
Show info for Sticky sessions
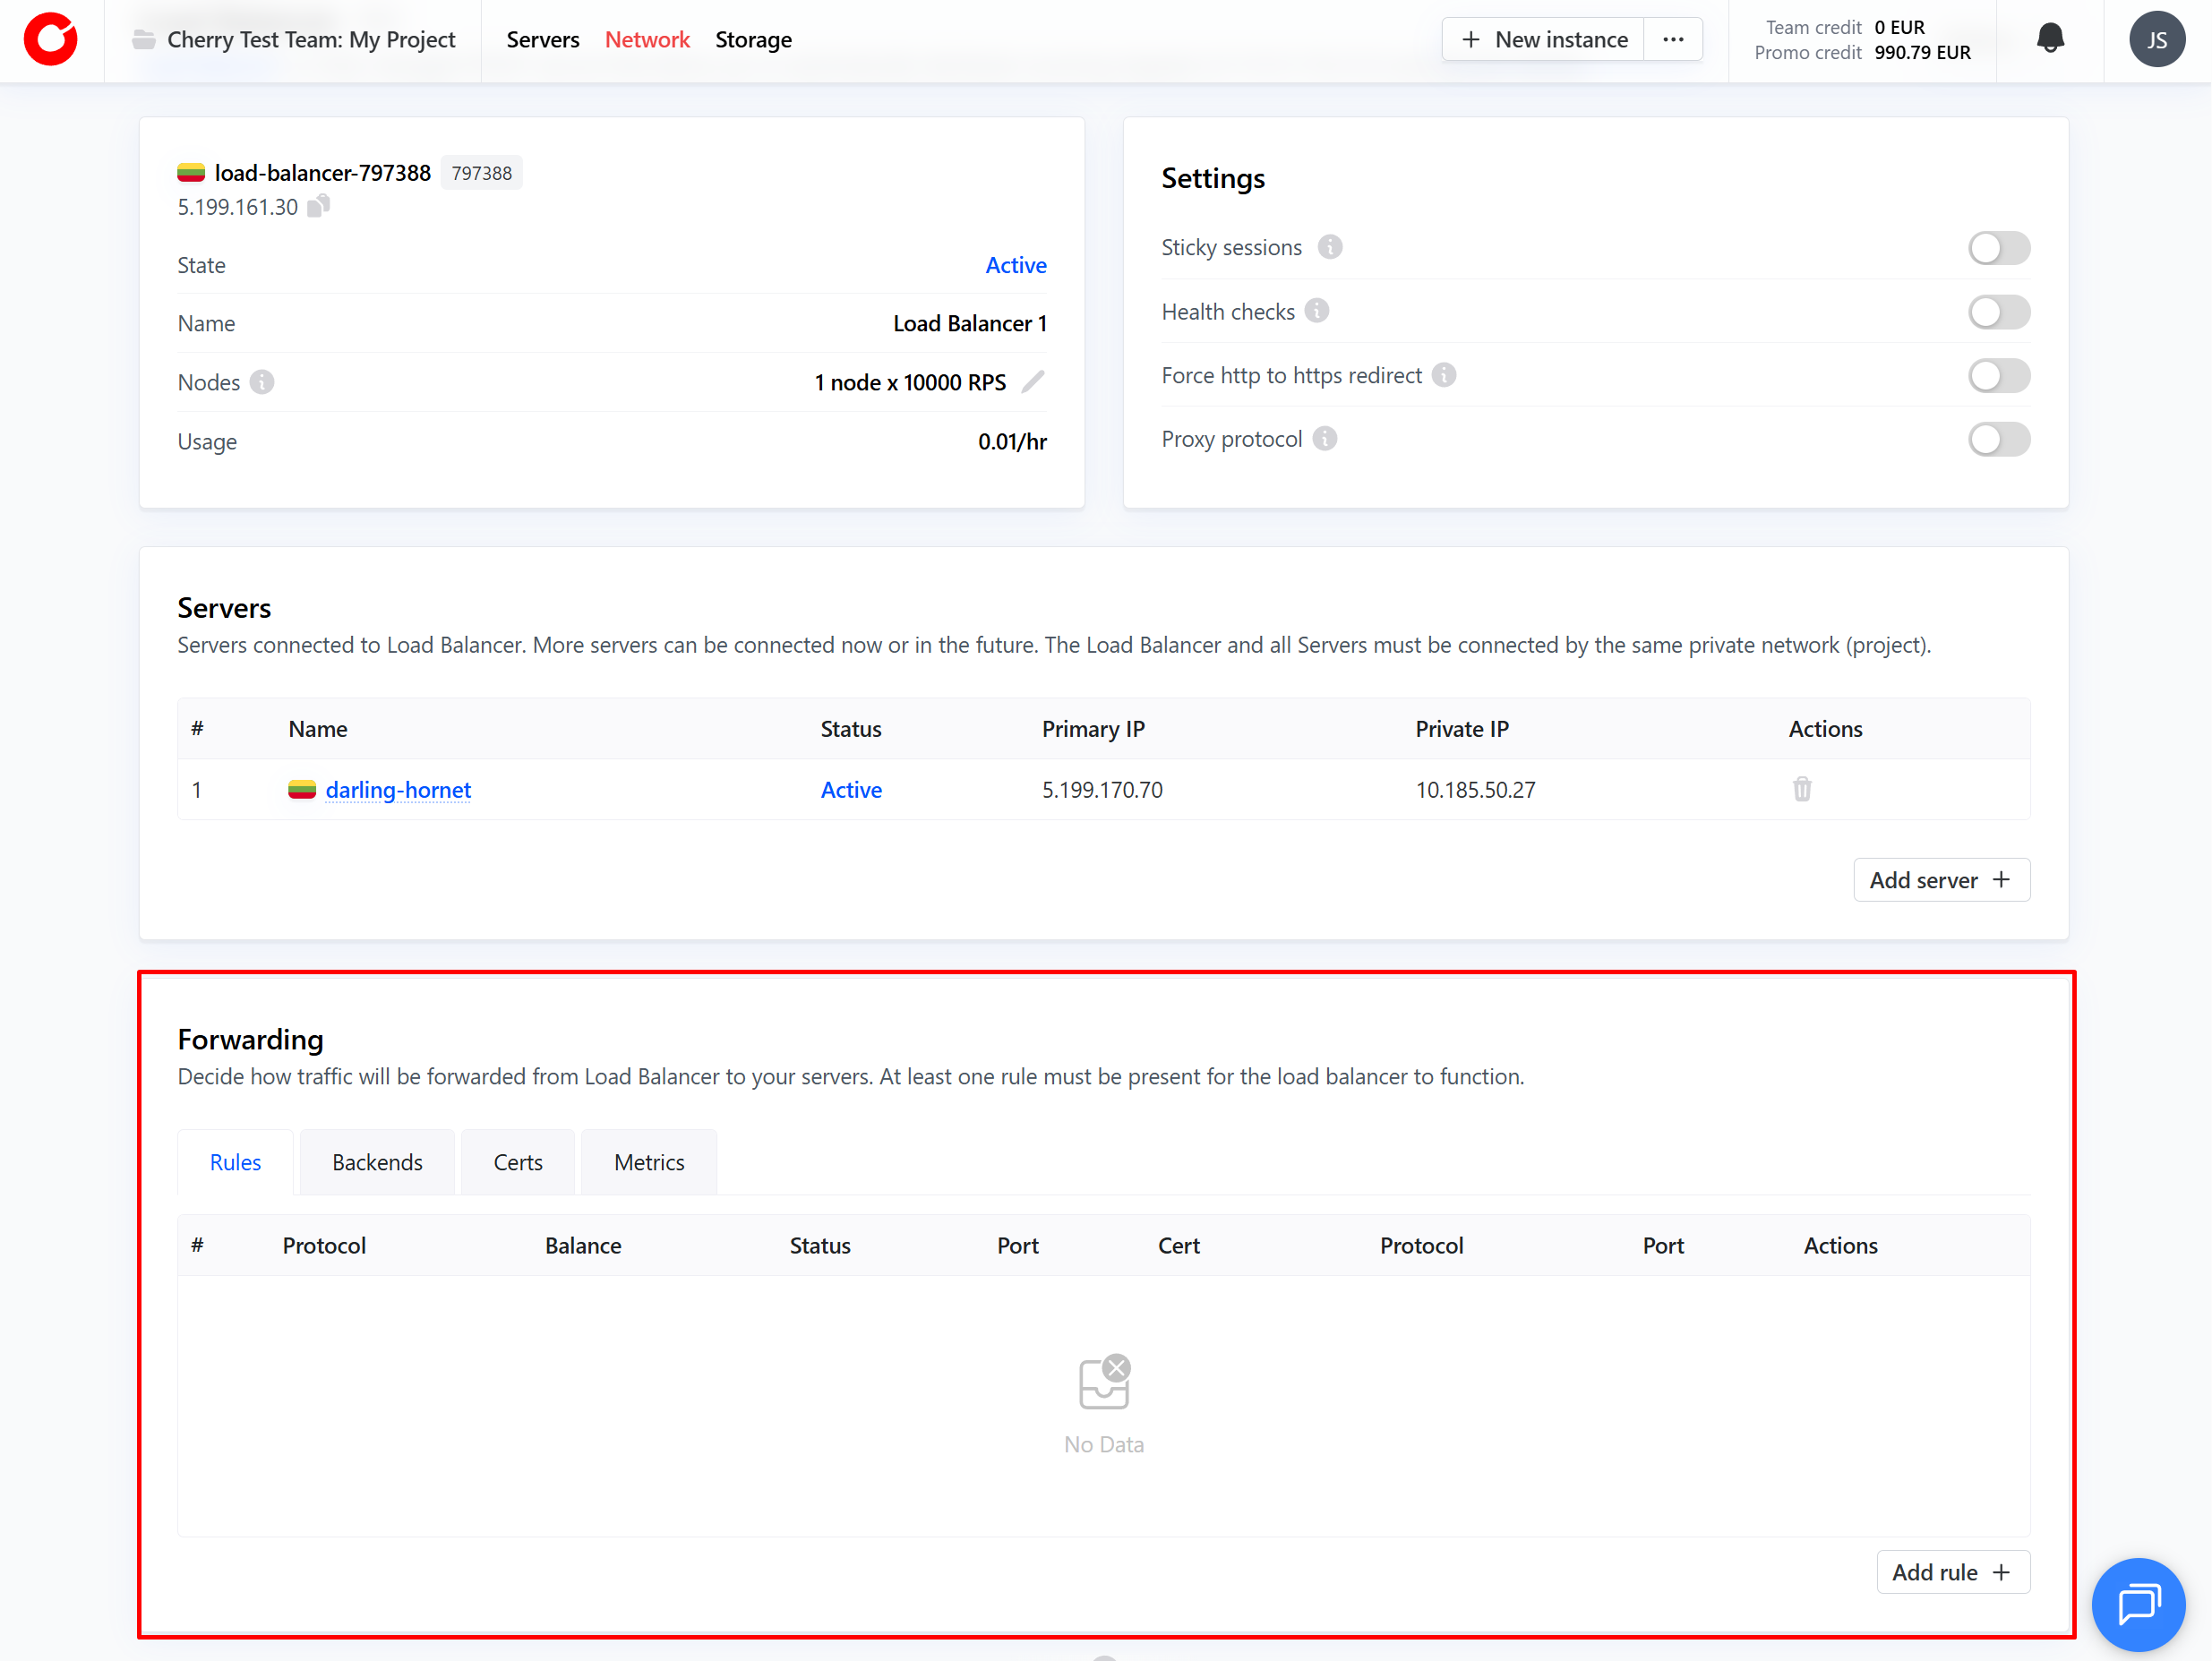pyautogui.click(x=1330, y=247)
